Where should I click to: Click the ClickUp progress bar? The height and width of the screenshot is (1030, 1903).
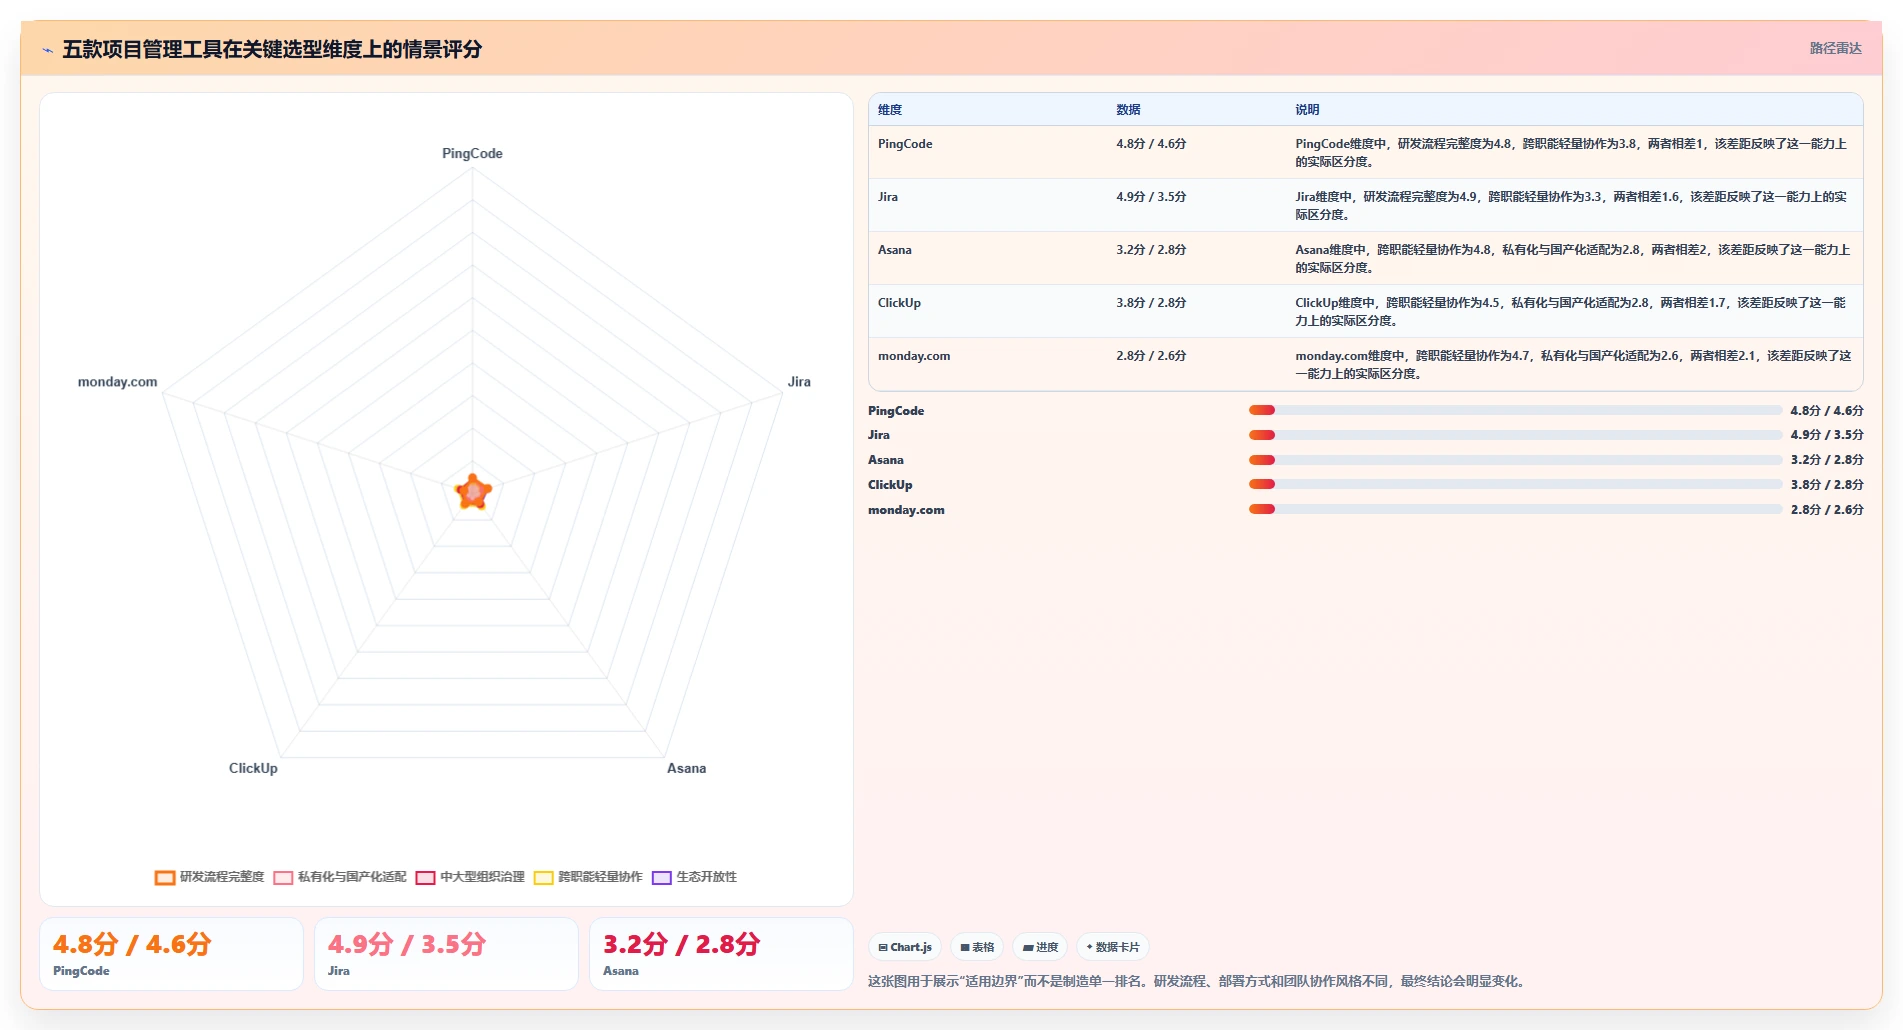[1515, 484]
